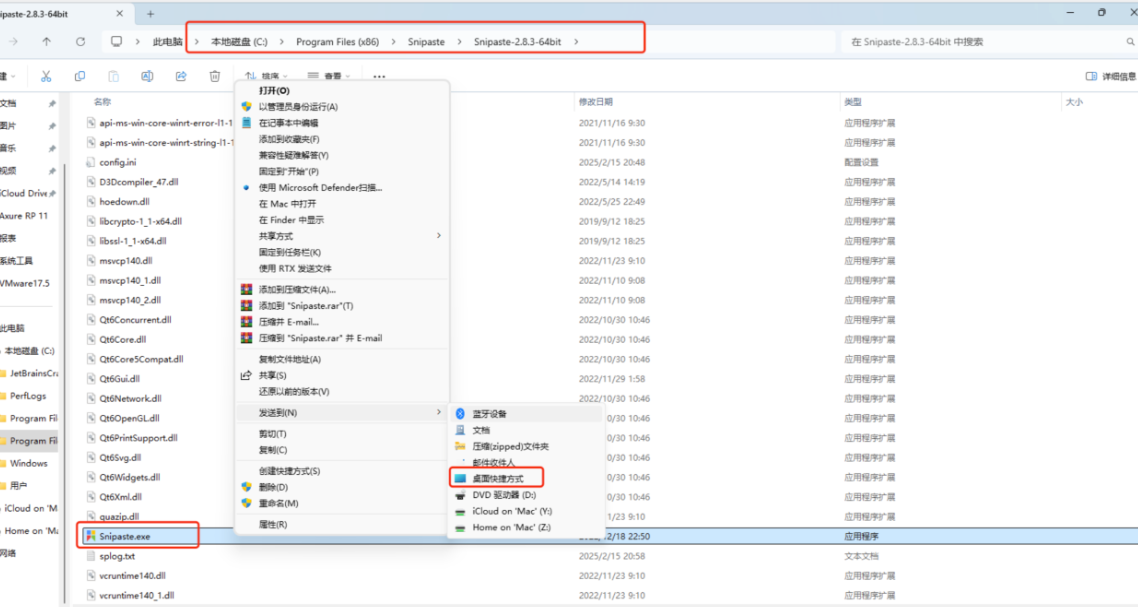Viewport: 1138px width, 607px height.
Task: Click the share icon beside 共享(S)
Action: (247, 375)
